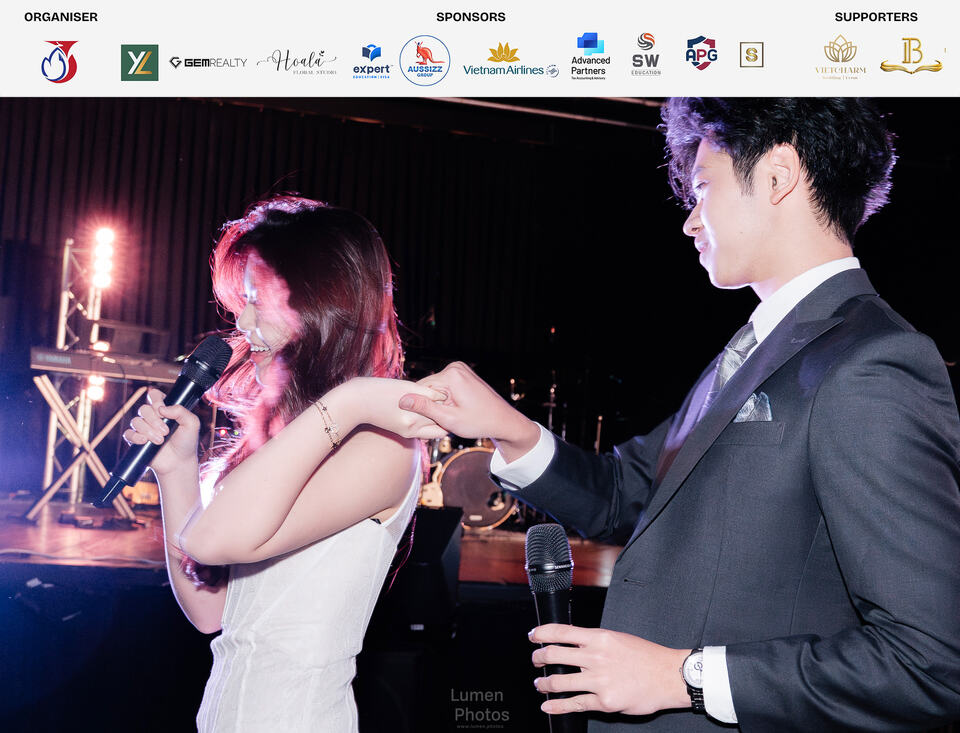Image resolution: width=960 pixels, height=733 pixels.
Task: Click the Aussizz Group kangaroo logo
Action: (x=425, y=61)
